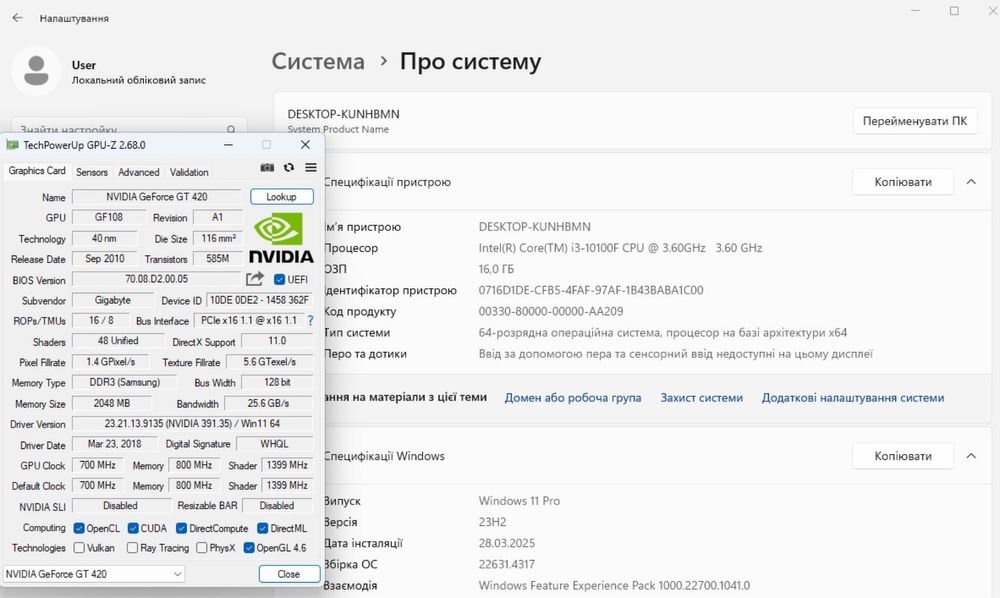The image size is (1000, 598).
Task: Click the GPU-Z Close button
Action: tap(289, 574)
